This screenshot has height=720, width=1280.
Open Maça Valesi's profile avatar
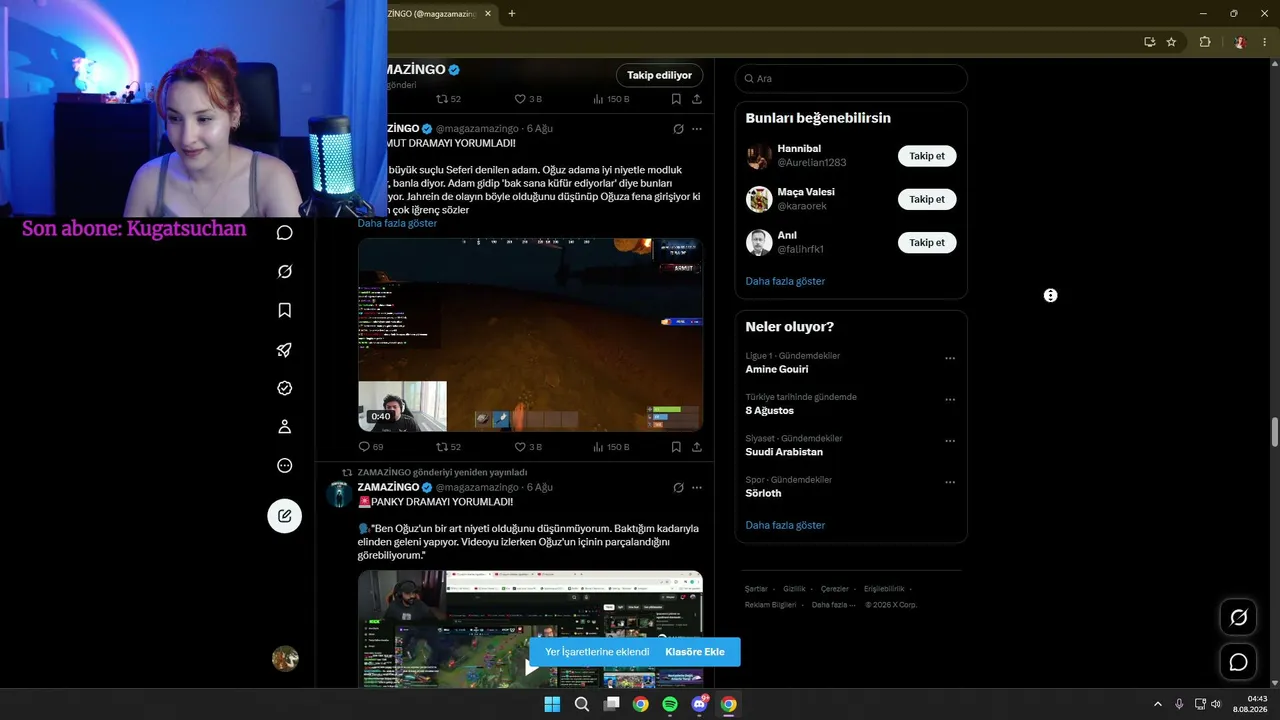click(x=759, y=199)
